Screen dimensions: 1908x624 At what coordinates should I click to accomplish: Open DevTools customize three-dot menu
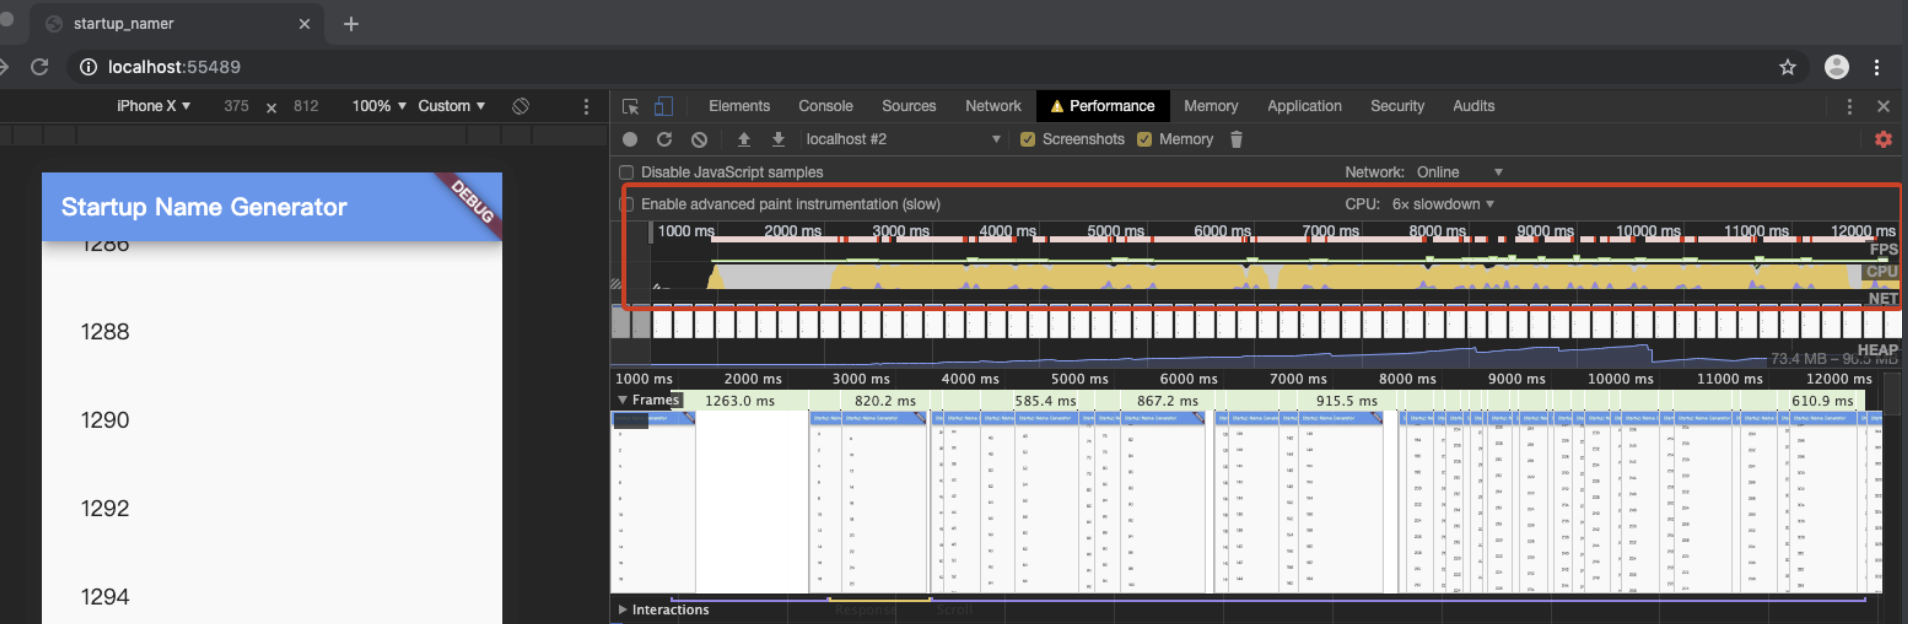click(1849, 106)
